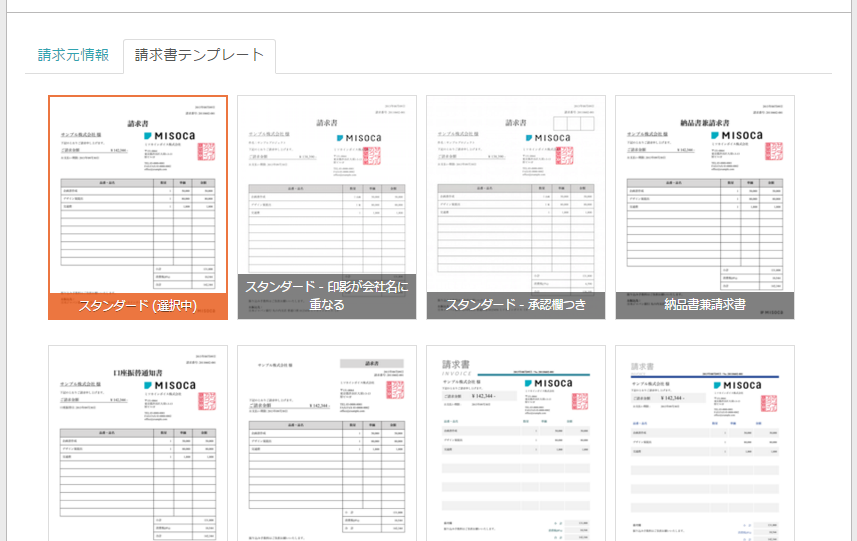Choose the navy-blue line 請求書 template
The width and height of the screenshot is (857, 541).
705,443
